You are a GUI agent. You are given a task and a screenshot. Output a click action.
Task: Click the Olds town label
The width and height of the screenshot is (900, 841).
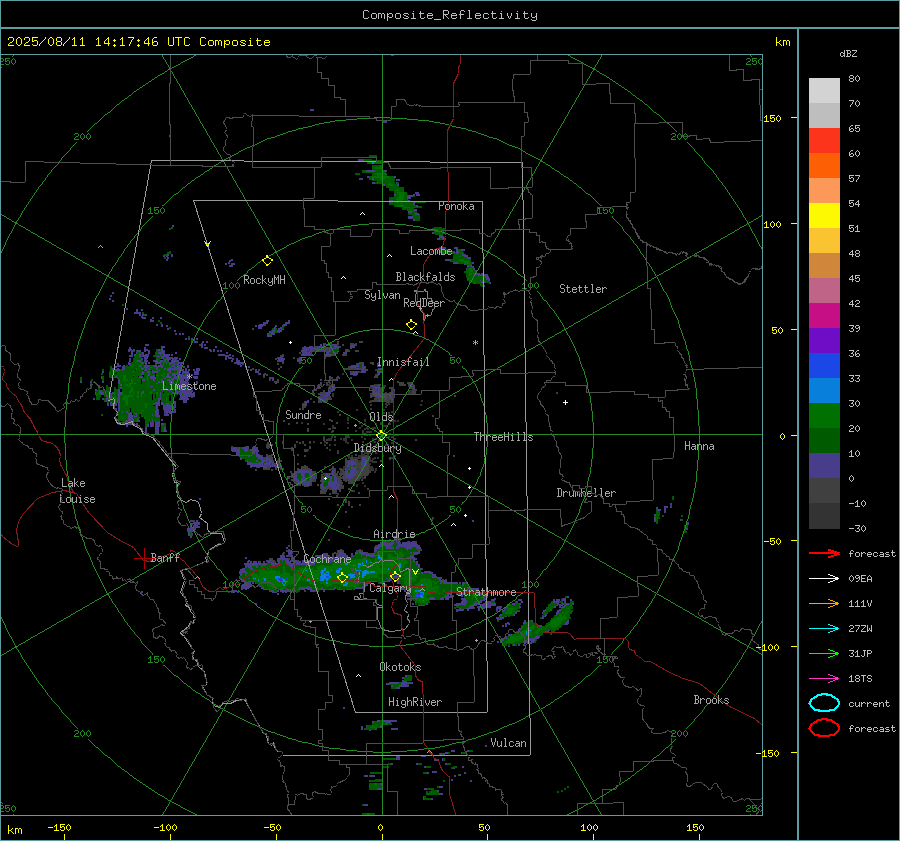tap(381, 417)
